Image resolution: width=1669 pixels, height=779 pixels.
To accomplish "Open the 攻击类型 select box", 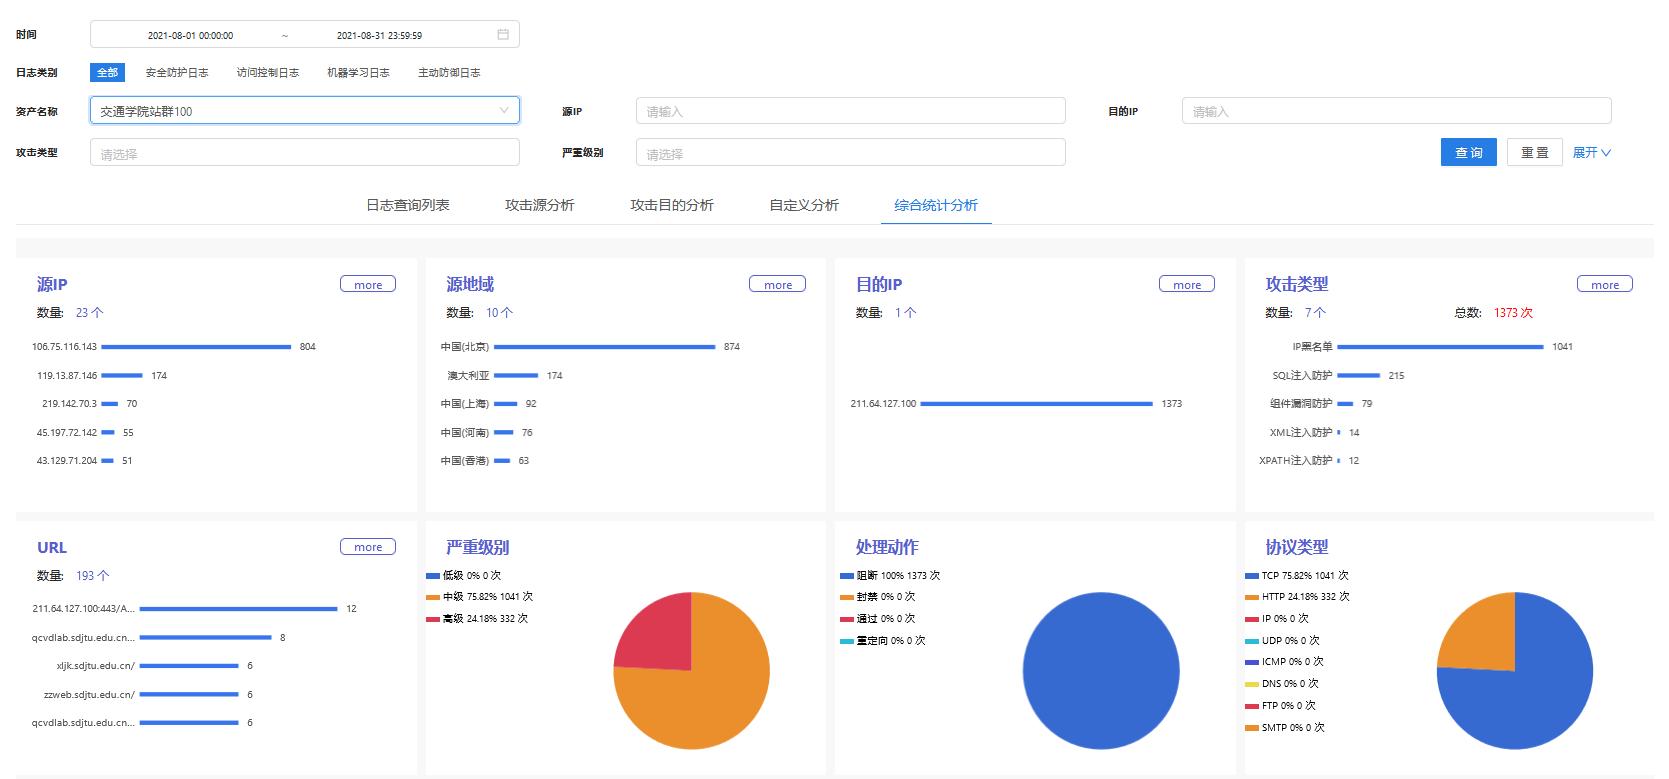I will coord(305,152).
